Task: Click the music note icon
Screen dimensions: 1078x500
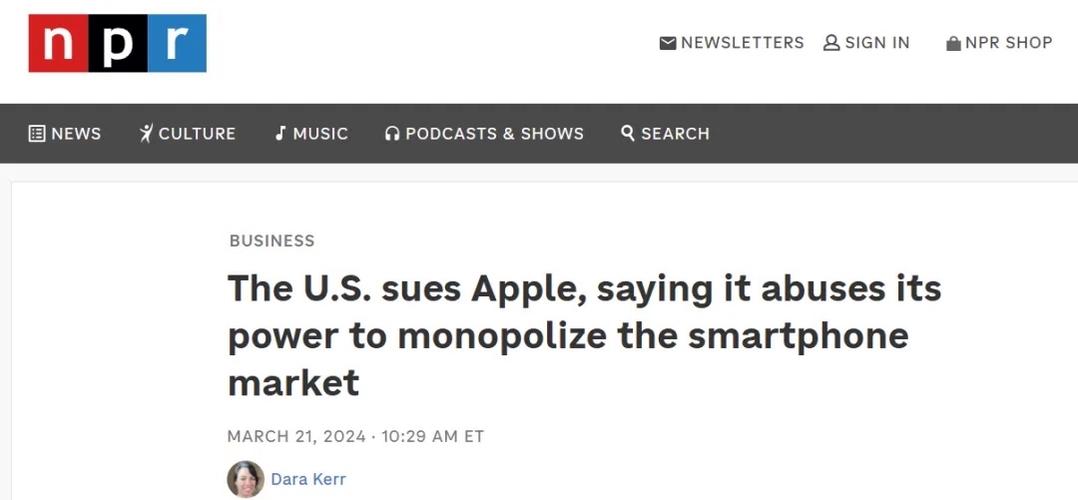Action: click(280, 133)
